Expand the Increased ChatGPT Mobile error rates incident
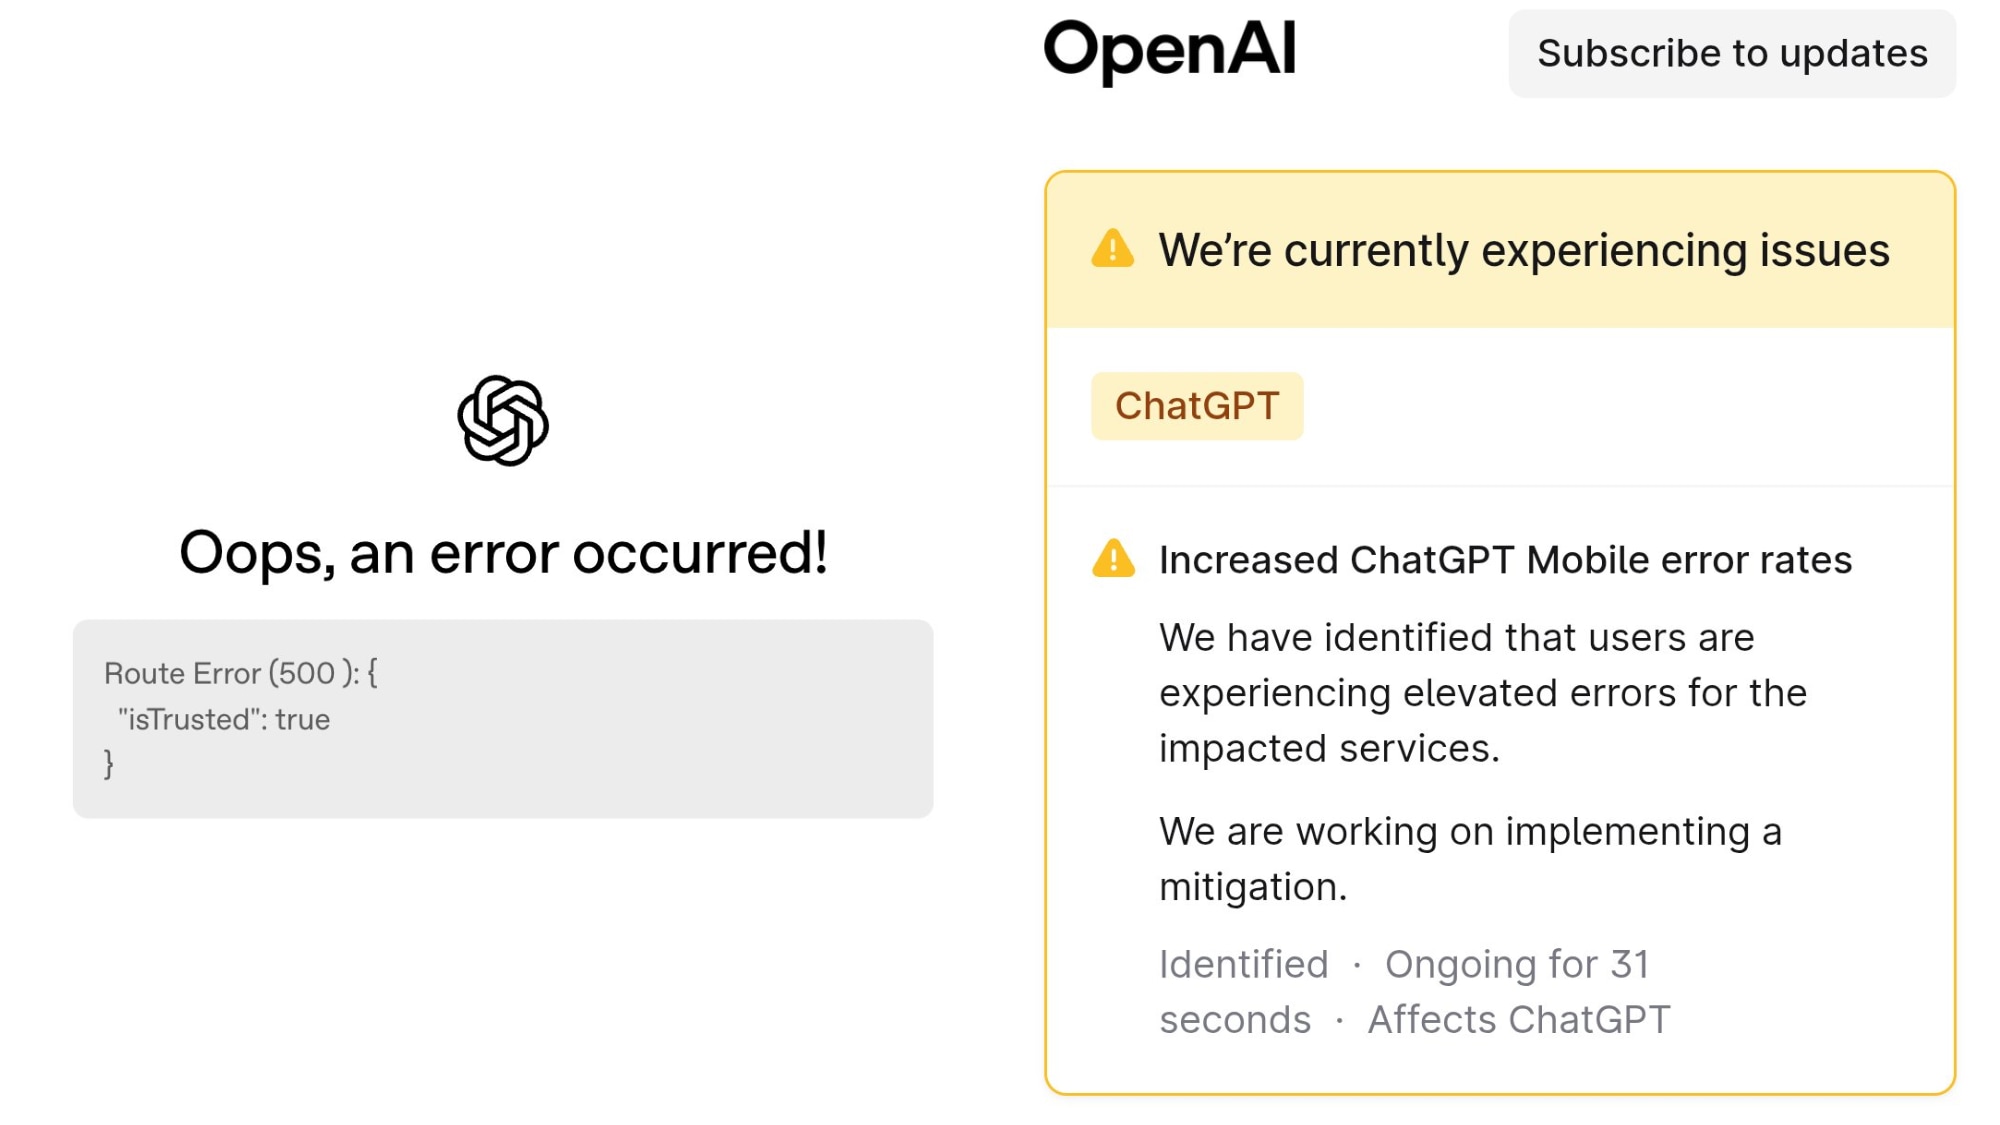Viewport: 2000px width, 1125px height. pyautogui.click(x=1504, y=558)
